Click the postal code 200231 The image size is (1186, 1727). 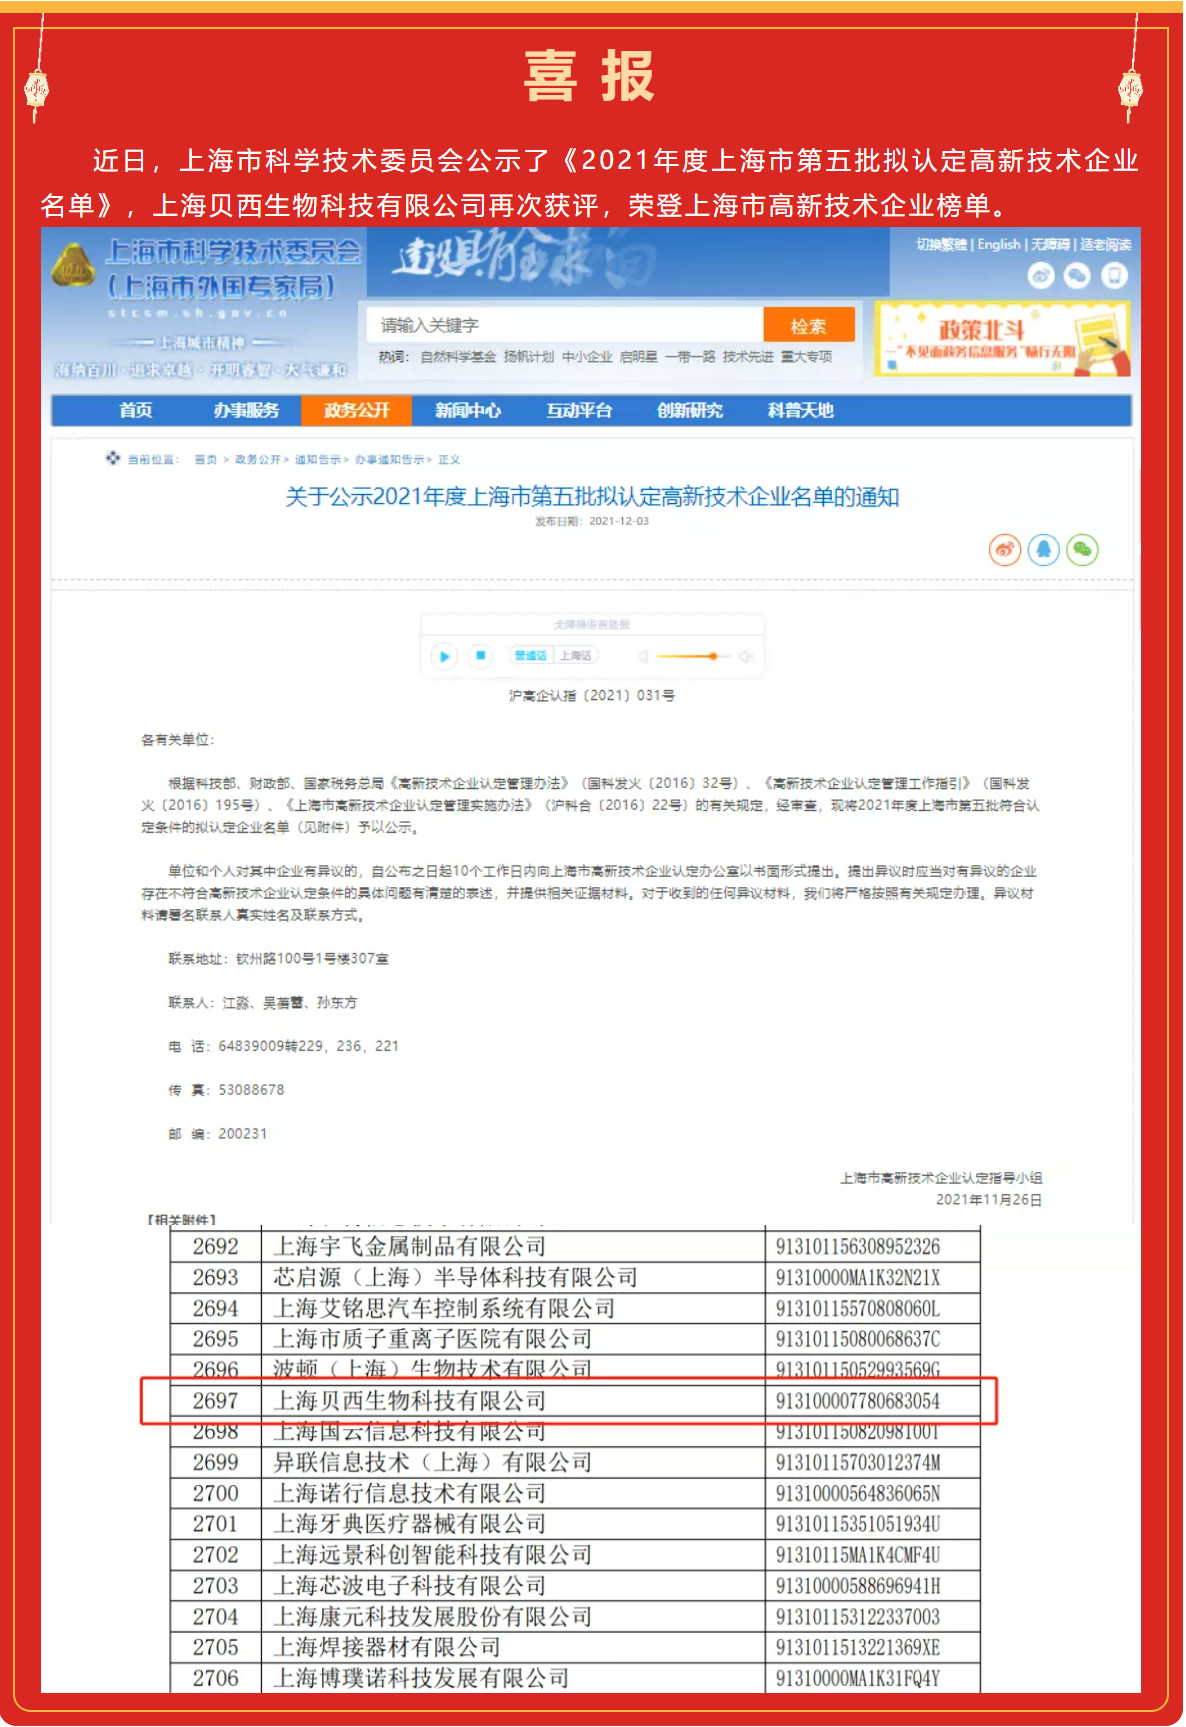(x=243, y=1134)
